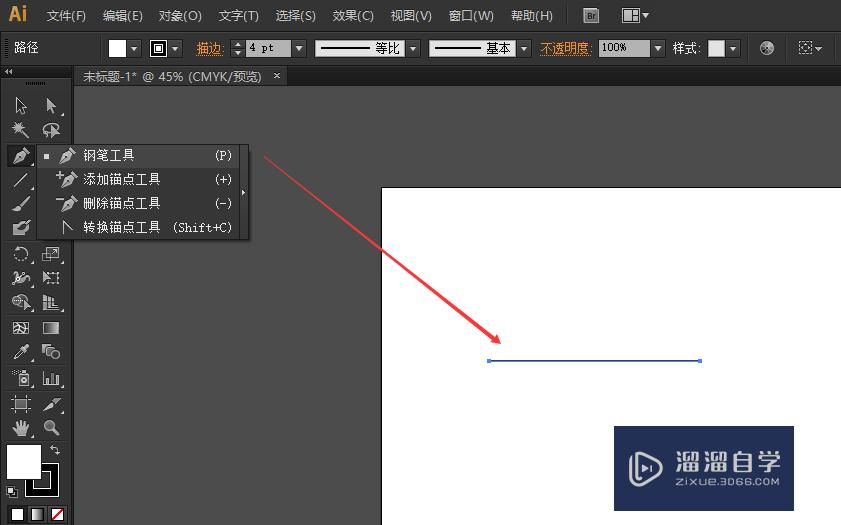Open Adobe Bridge via Br icon

click(x=591, y=16)
